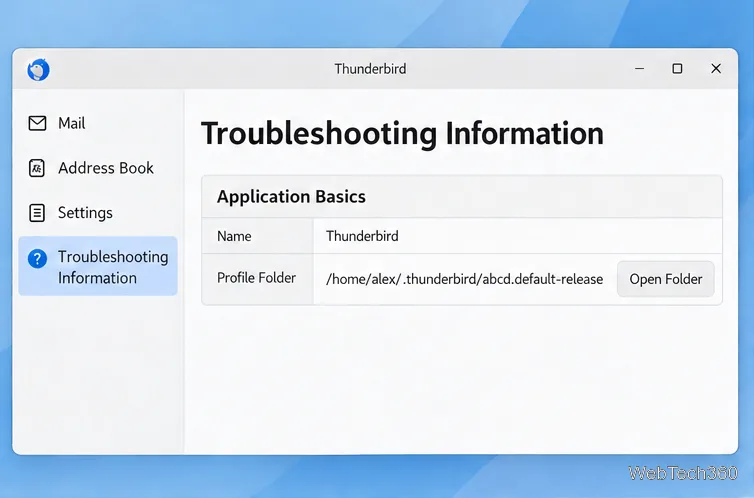The height and width of the screenshot is (498, 754).
Task: Click the Thunderbird window title
Action: 370,69
